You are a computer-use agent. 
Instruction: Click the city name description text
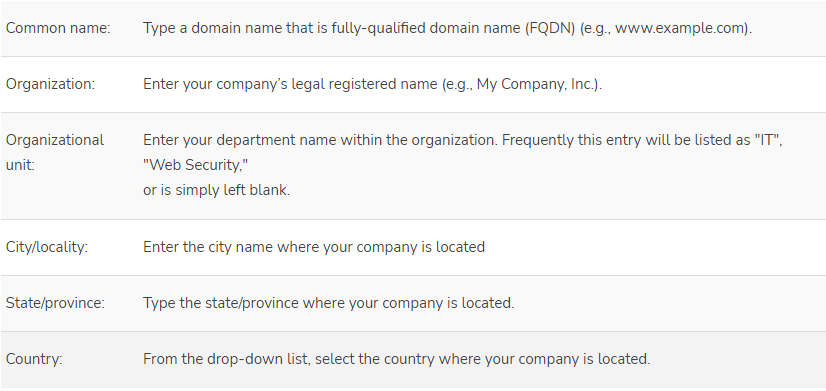[x=314, y=247]
